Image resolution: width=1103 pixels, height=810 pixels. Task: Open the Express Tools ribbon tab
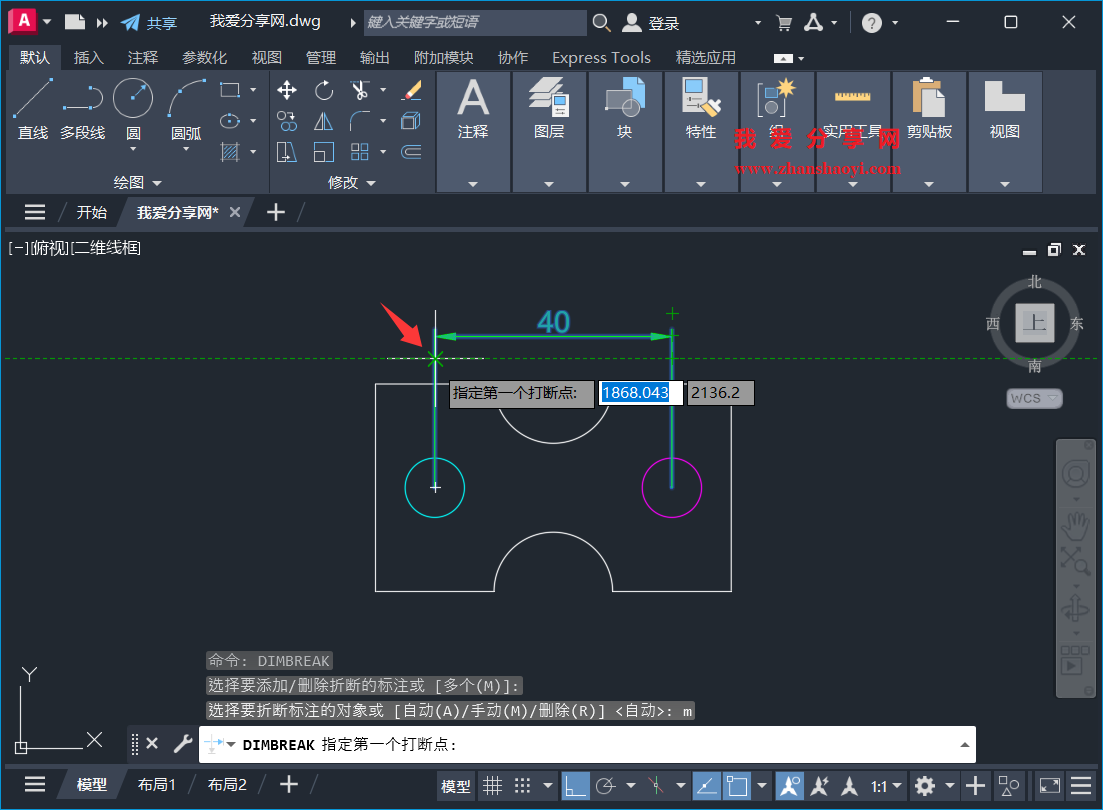point(601,58)
